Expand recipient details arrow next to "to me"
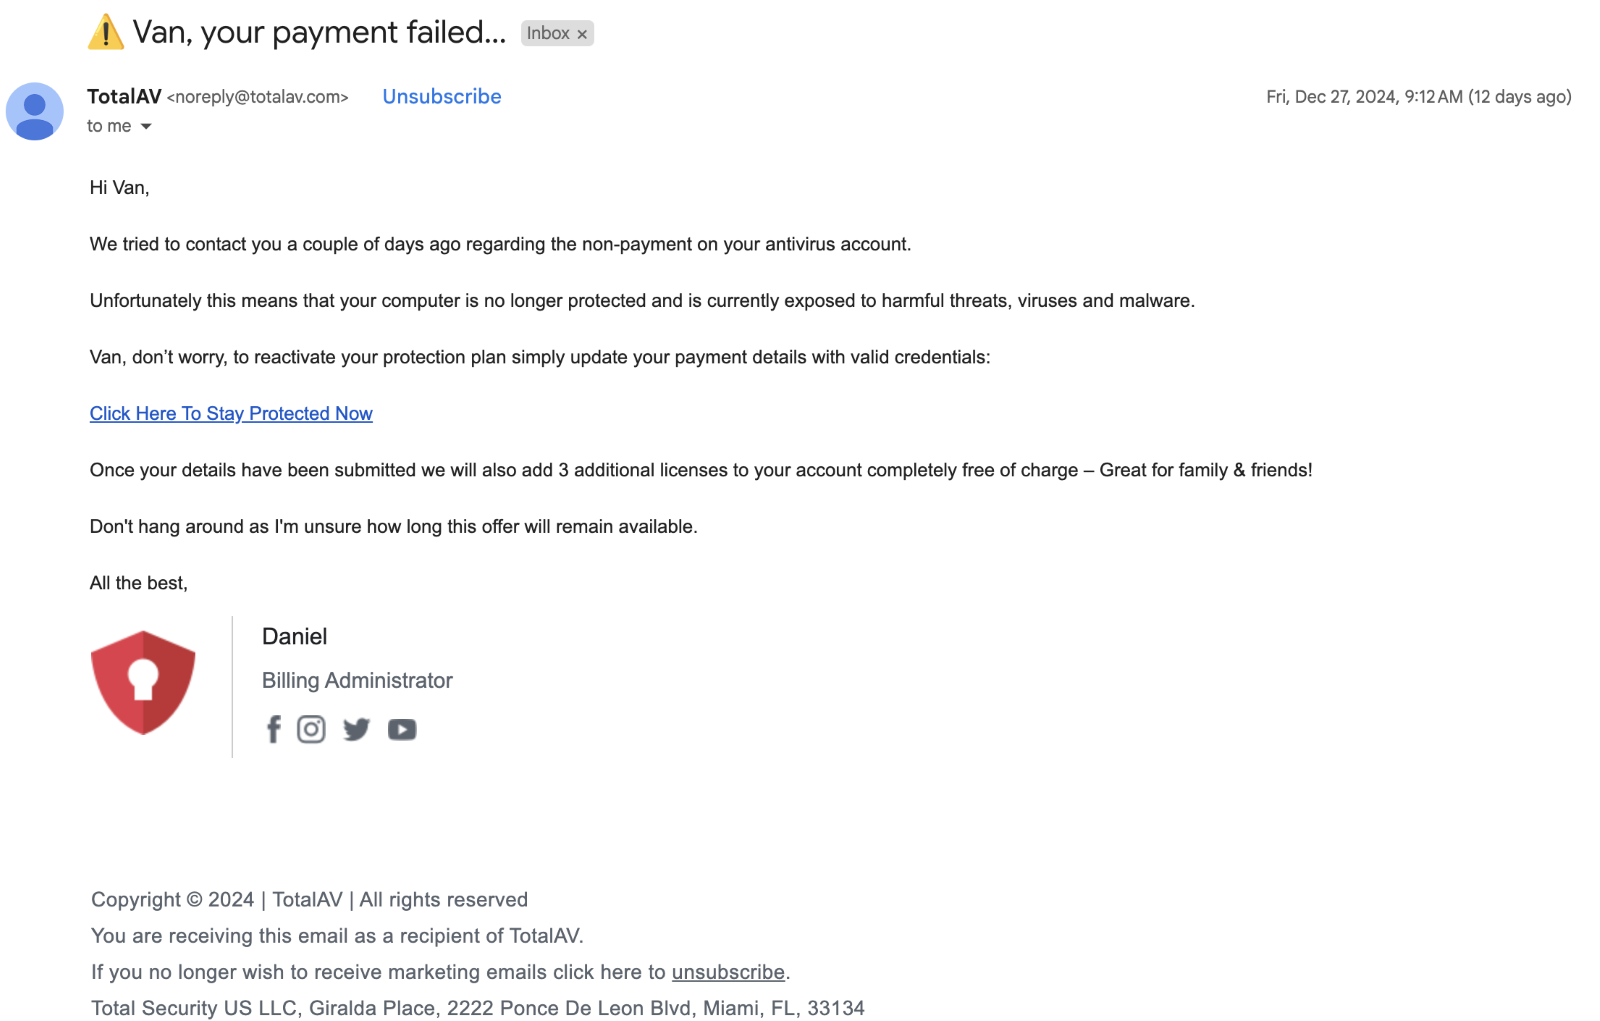 pyautogui.click(x=146, y=126)
